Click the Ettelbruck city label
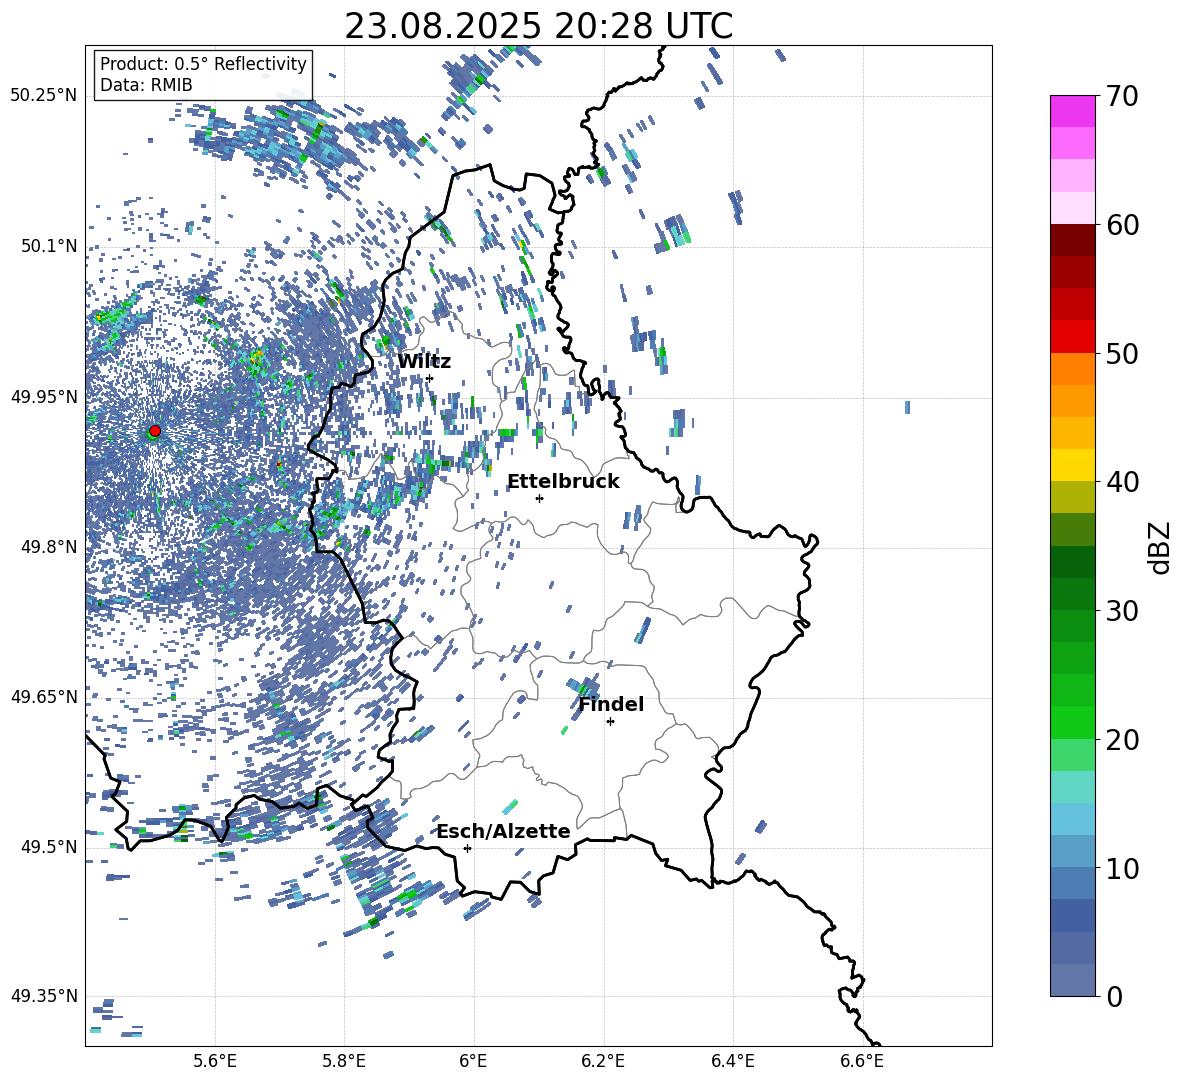 point(563,482)
